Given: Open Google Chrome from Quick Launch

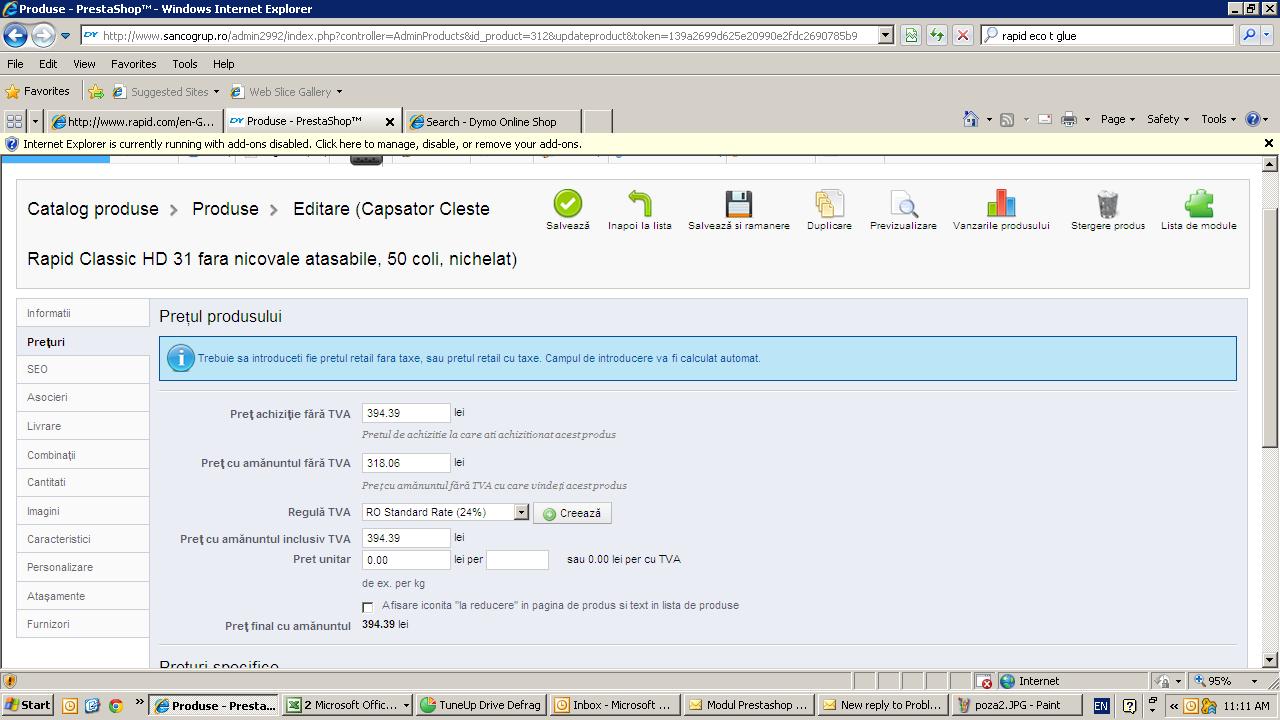Looking at the screenshot, I should click(x=115, y=705).
